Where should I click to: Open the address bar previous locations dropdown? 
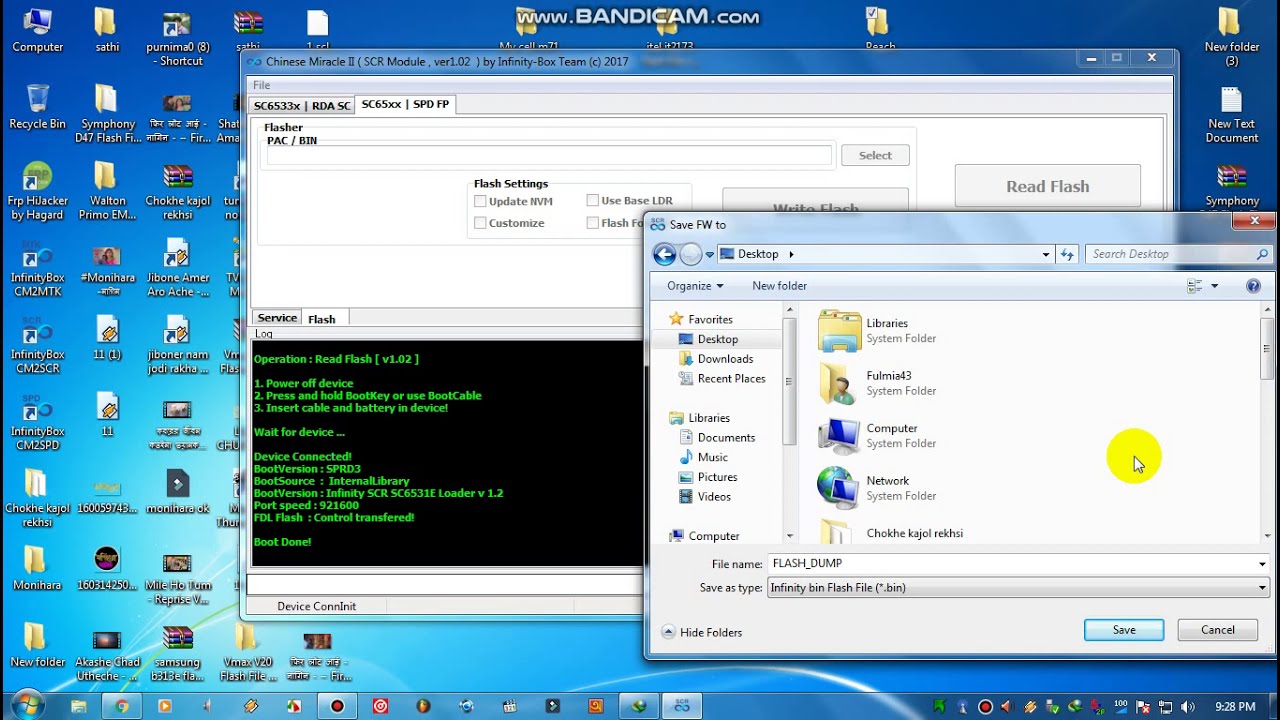[1046, 254]
